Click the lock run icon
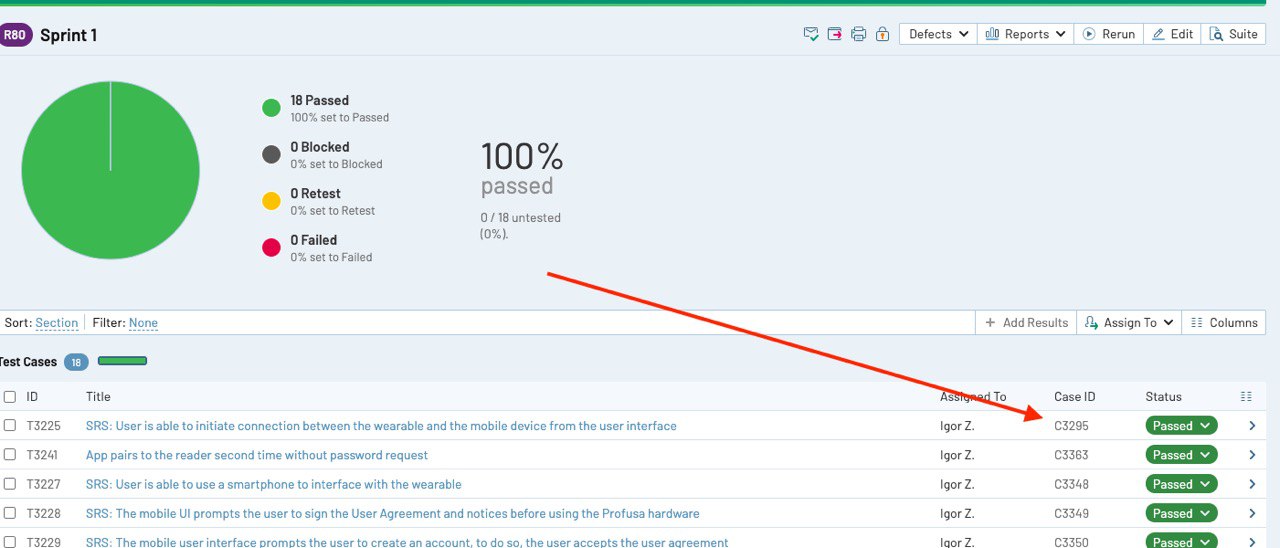The height and width of the screenshot is (548, 1280). [882, 34]
